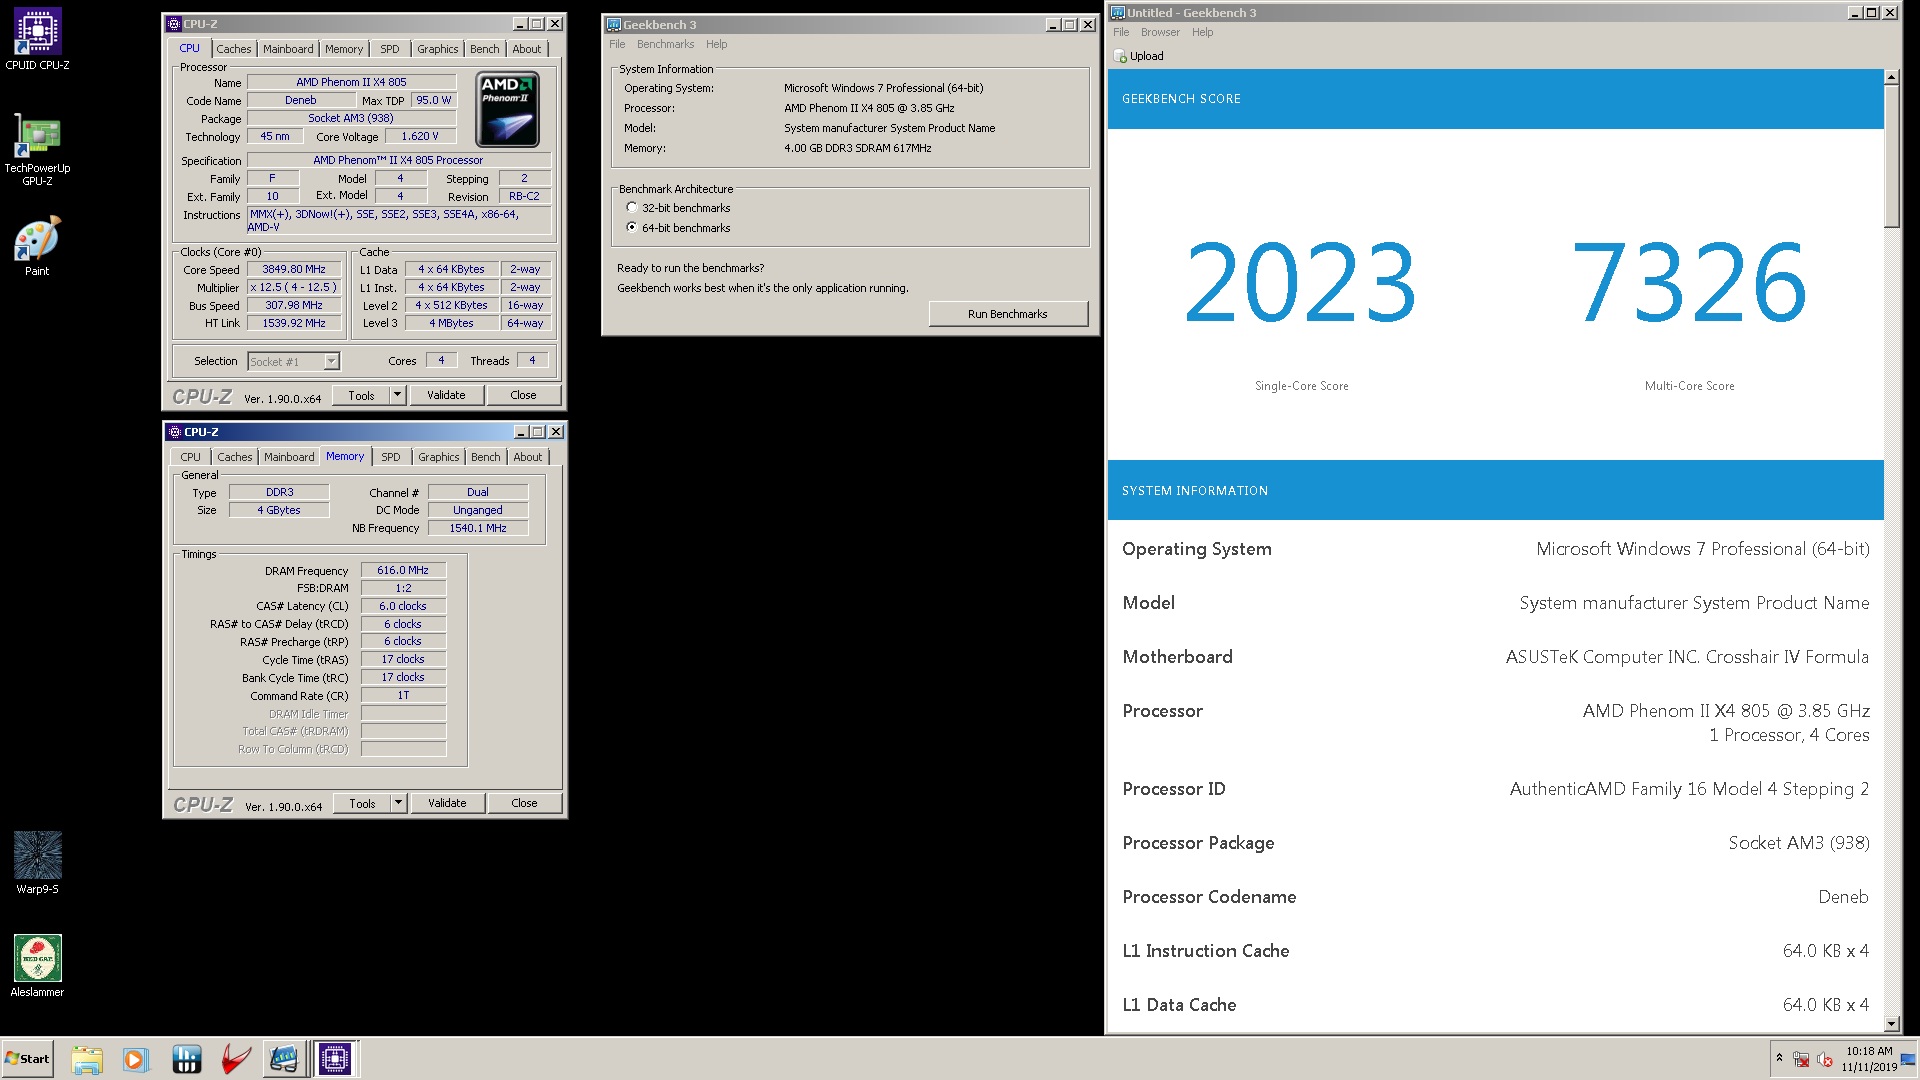This screenshot has height=1080, width=1920.
Task: Open File menu in Geekbench 3 launcher
Action: (617, 44)
